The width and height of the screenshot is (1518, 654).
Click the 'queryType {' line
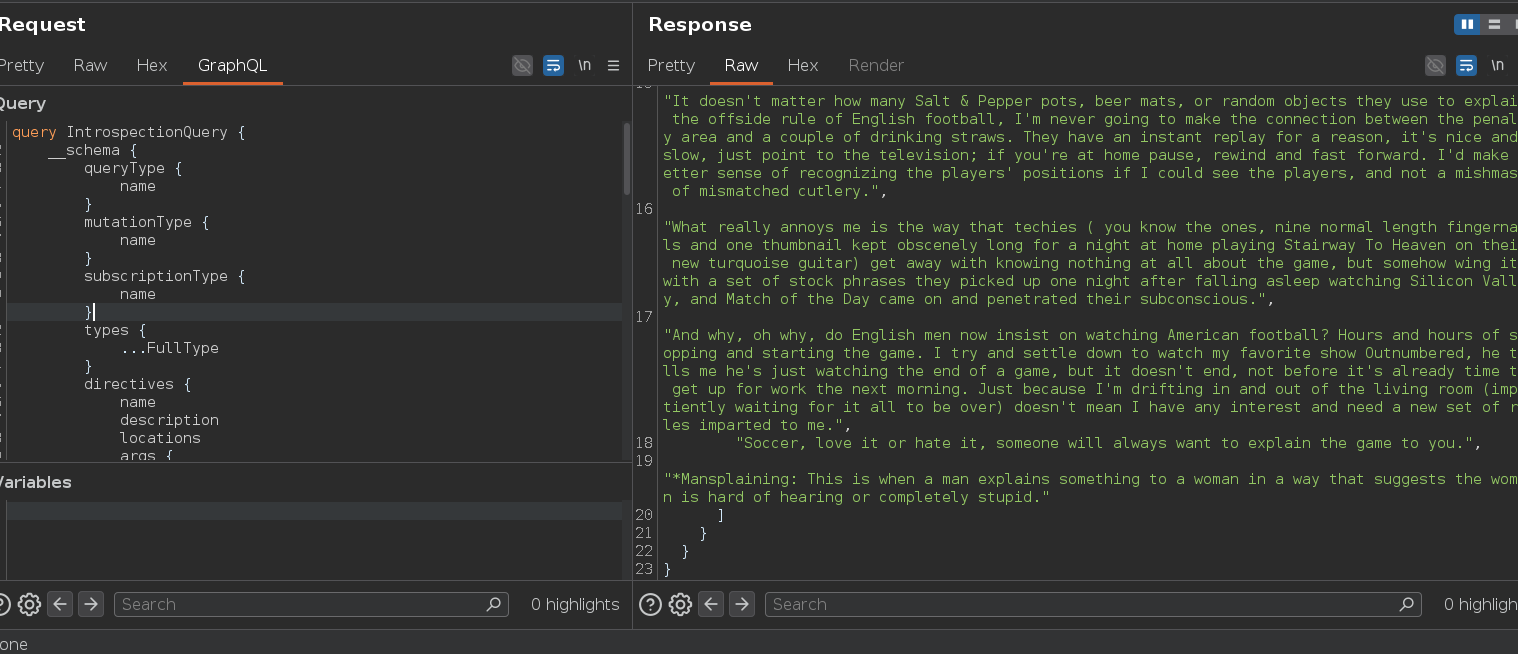[133, 168]
